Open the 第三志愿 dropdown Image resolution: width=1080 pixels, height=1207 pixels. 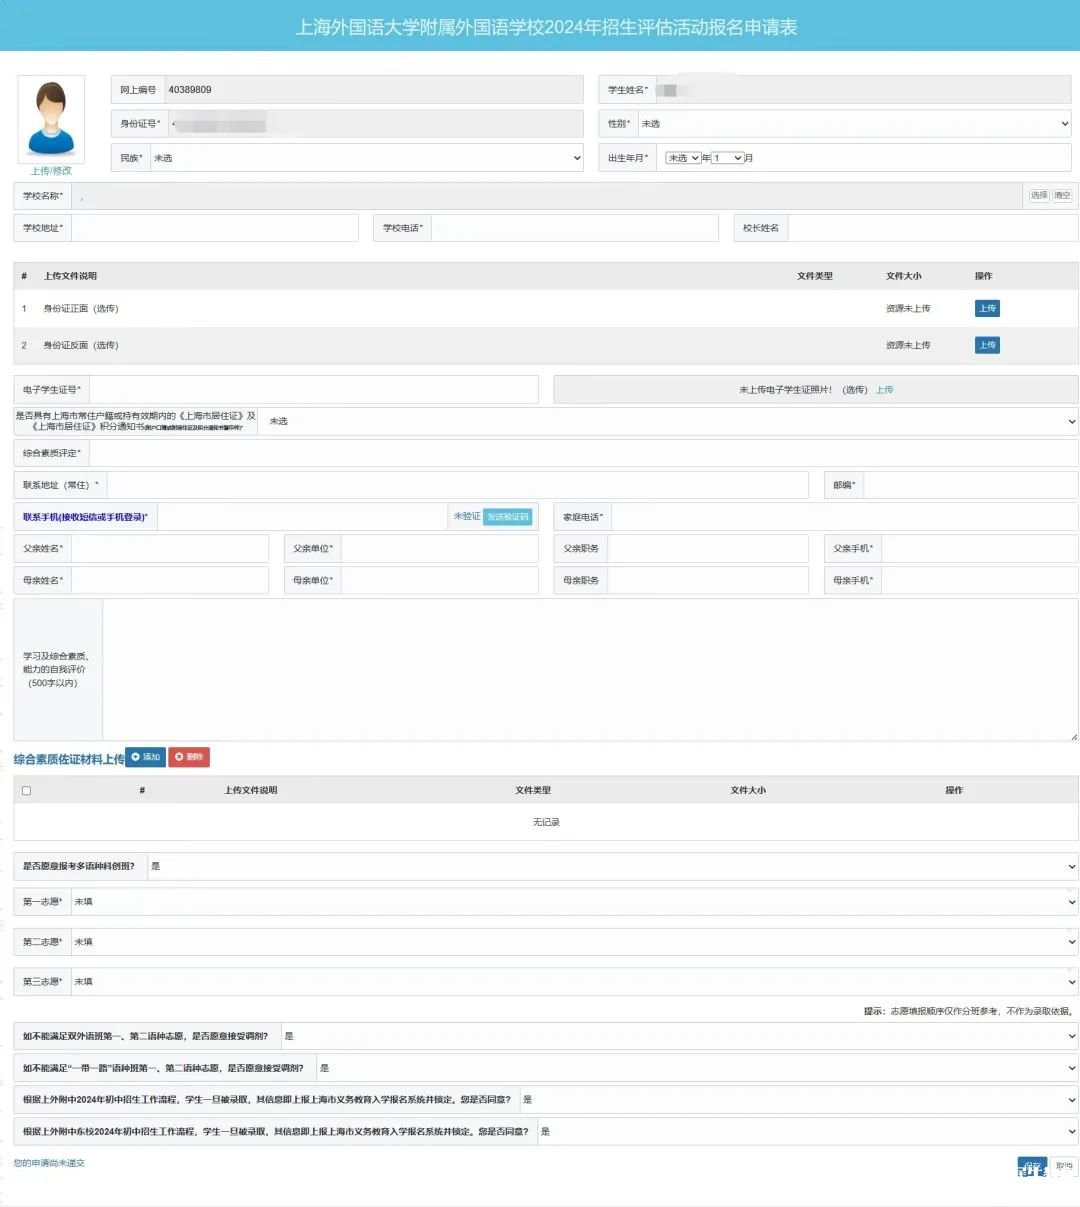click(575, 982)
